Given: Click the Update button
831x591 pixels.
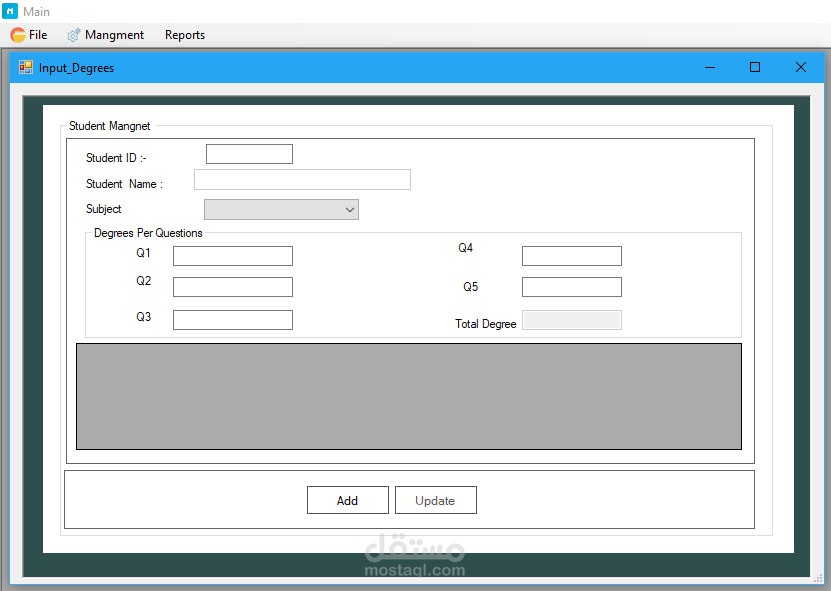Looking at the screenshot, I should coord(436,500).
